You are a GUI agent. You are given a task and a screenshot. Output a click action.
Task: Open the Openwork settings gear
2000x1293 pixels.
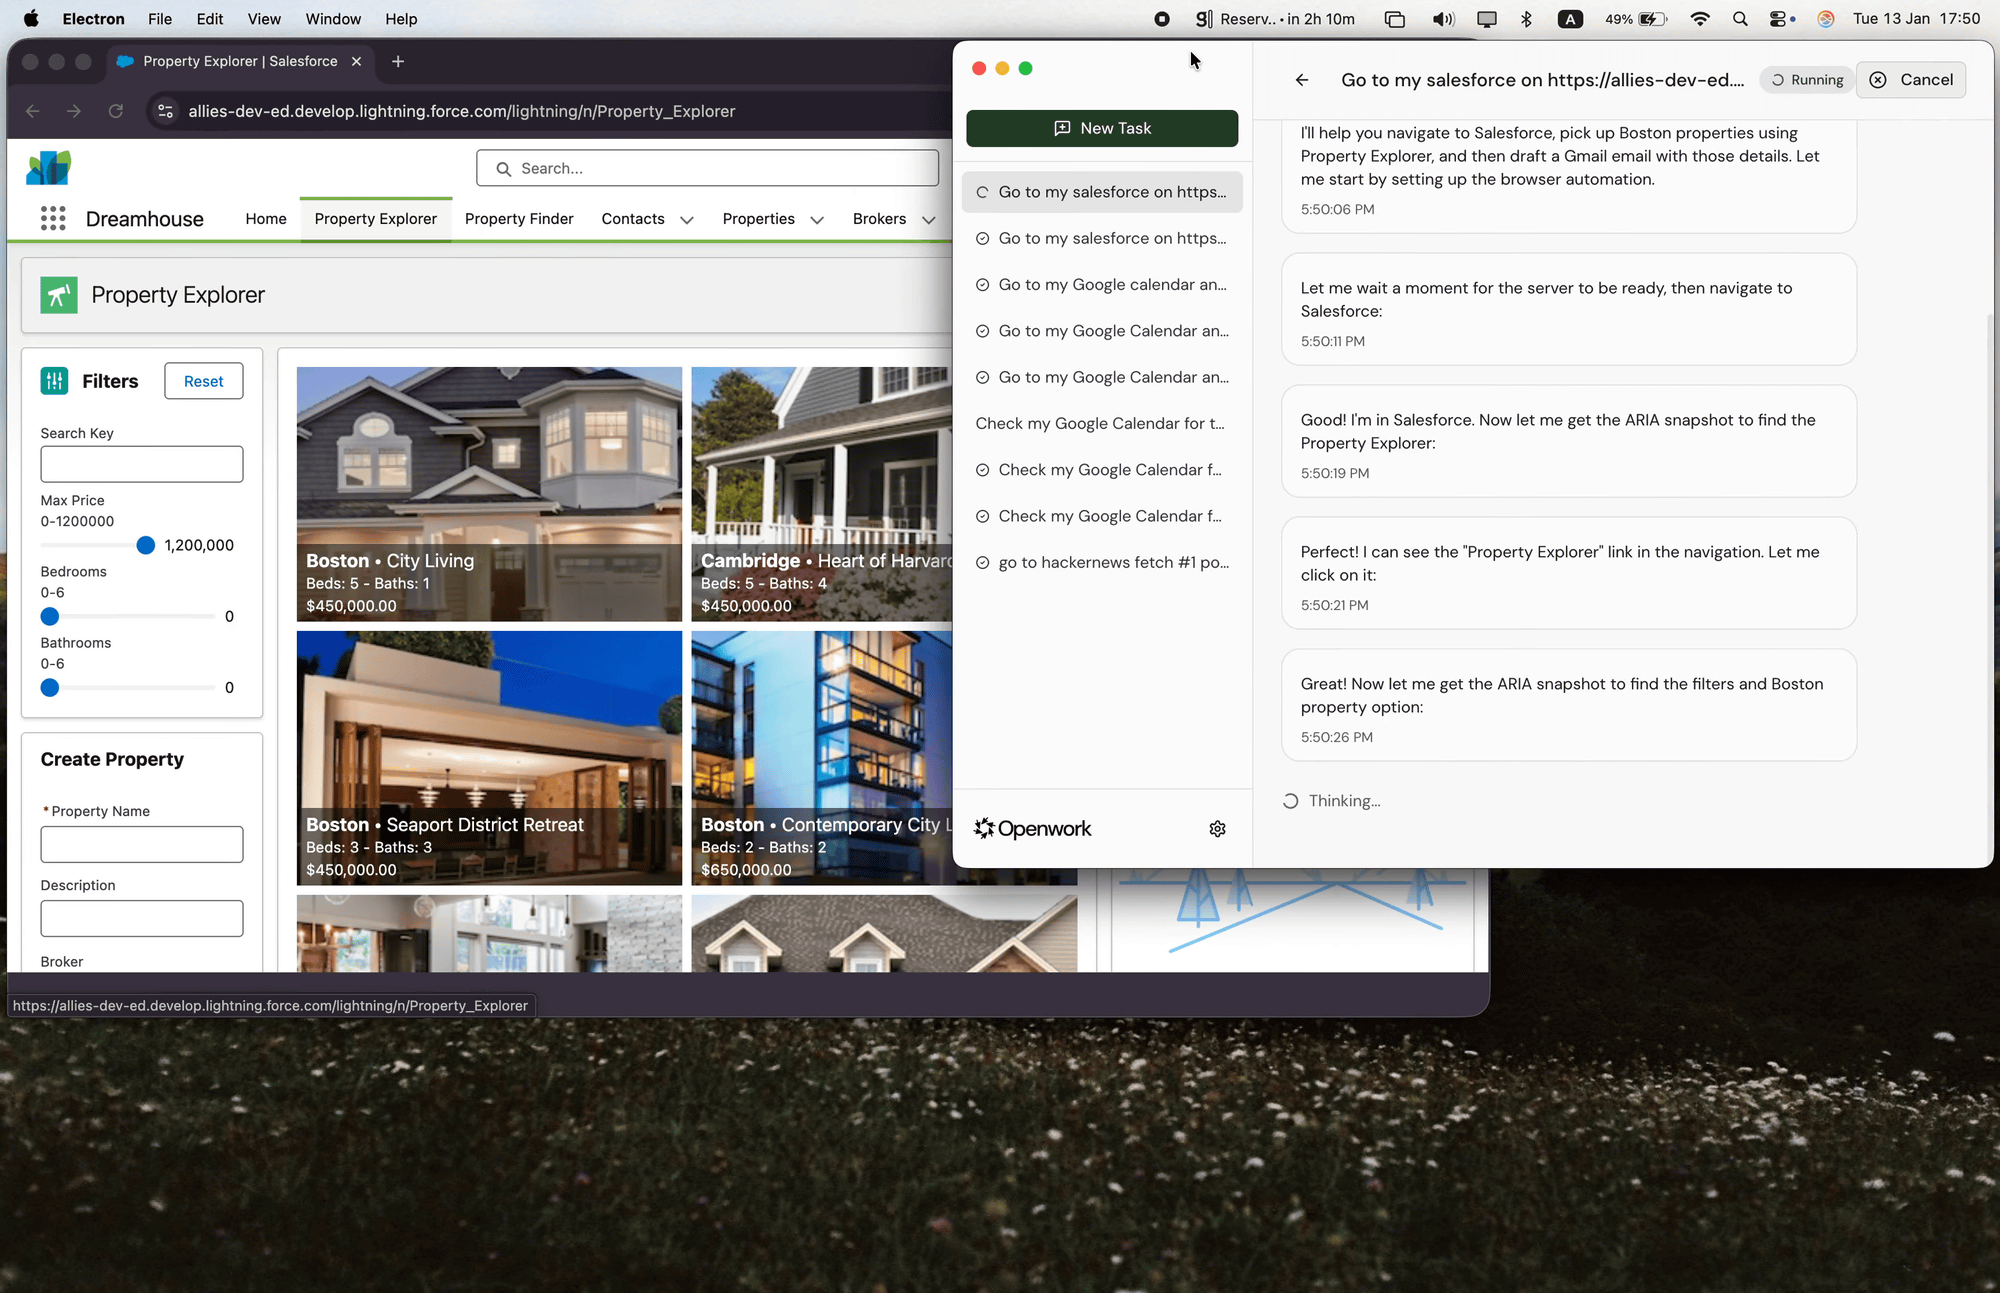(x=1217, y=829)
